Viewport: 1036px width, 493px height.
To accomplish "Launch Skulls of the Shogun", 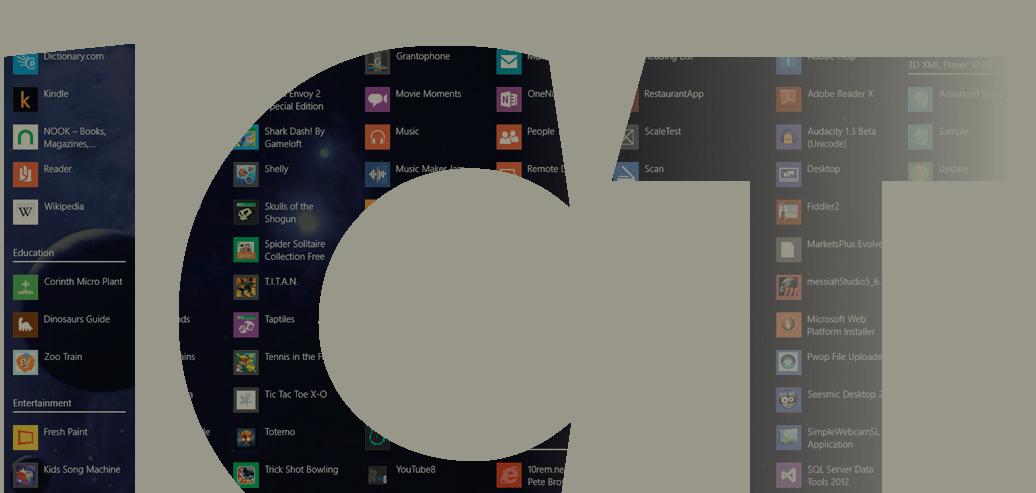I will 246,212.
